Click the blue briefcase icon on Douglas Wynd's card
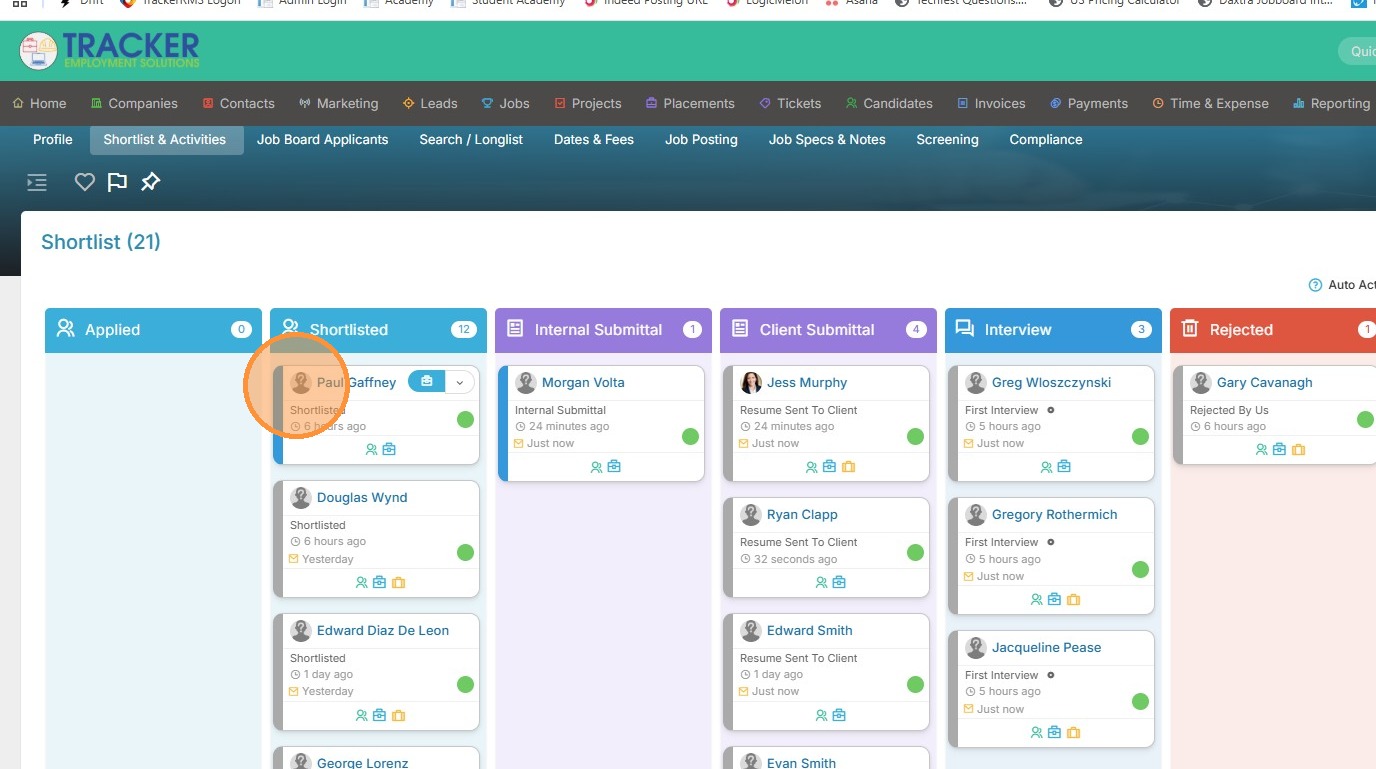 379,583
